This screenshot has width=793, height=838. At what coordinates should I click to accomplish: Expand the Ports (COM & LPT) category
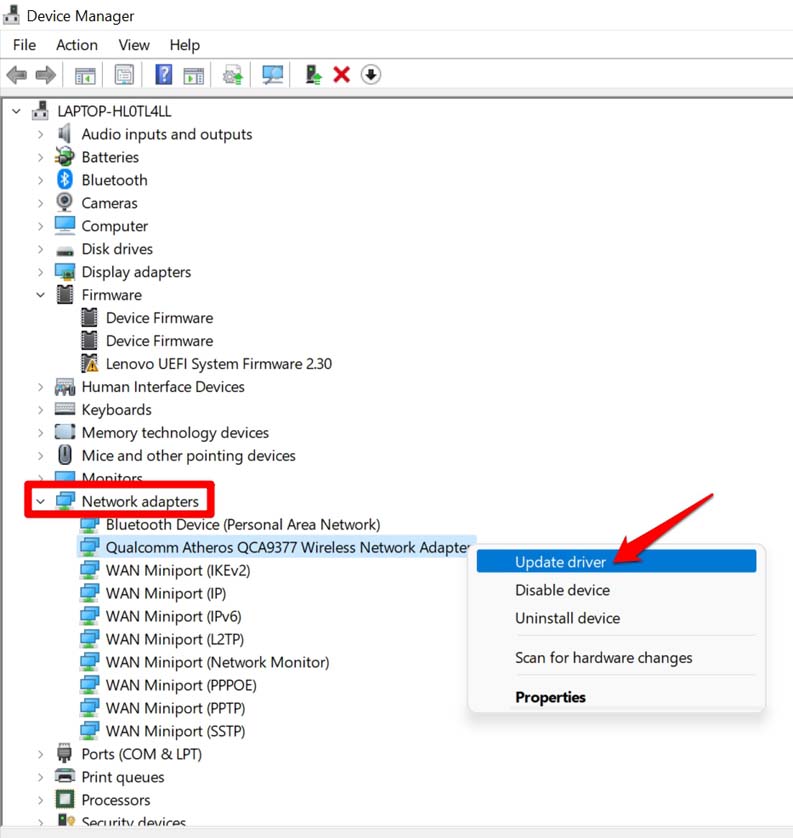41,754
